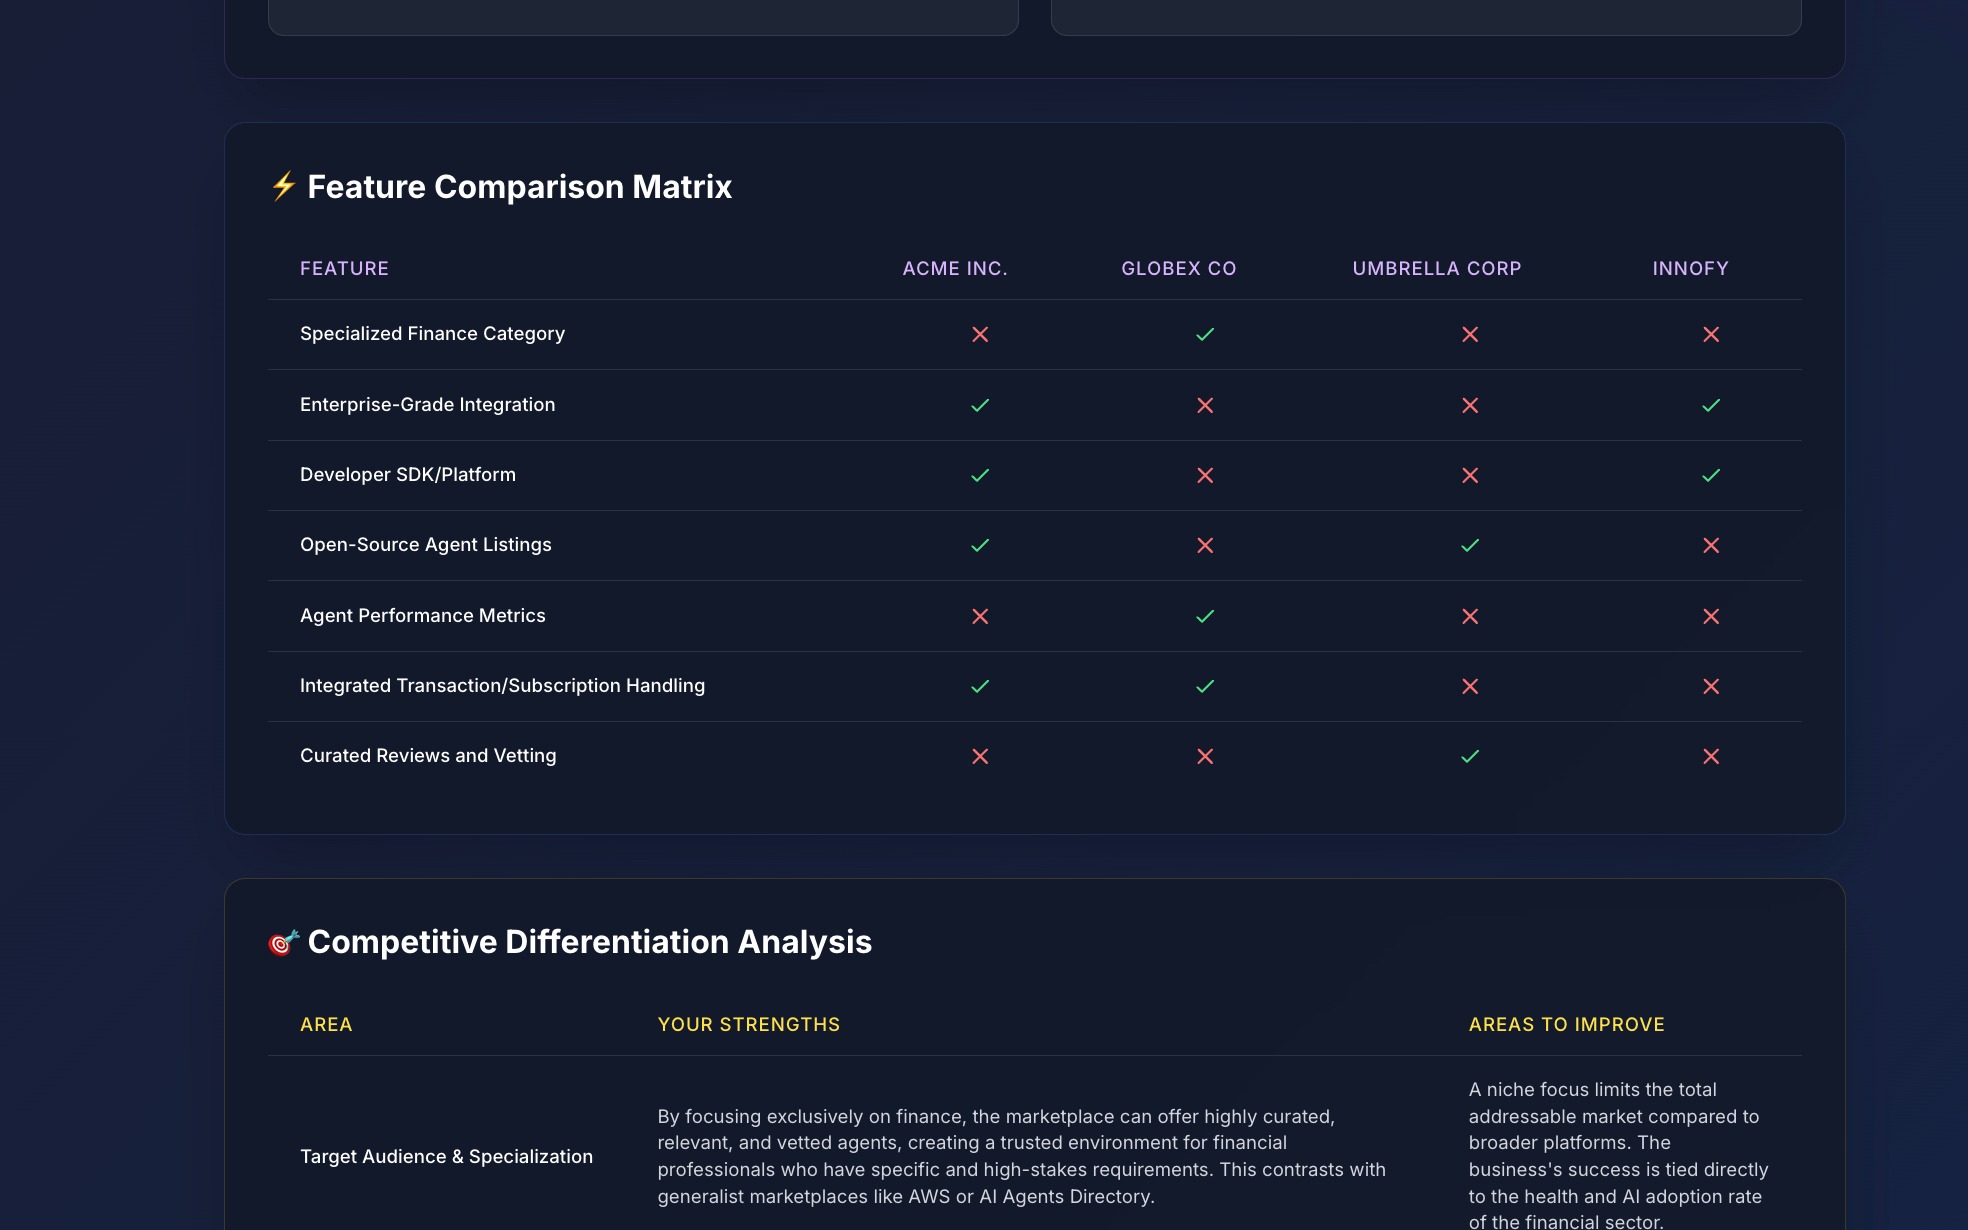
Task: Click Globex Co cross for Open-Source Agent Listings
Action: pos(1205,545)
